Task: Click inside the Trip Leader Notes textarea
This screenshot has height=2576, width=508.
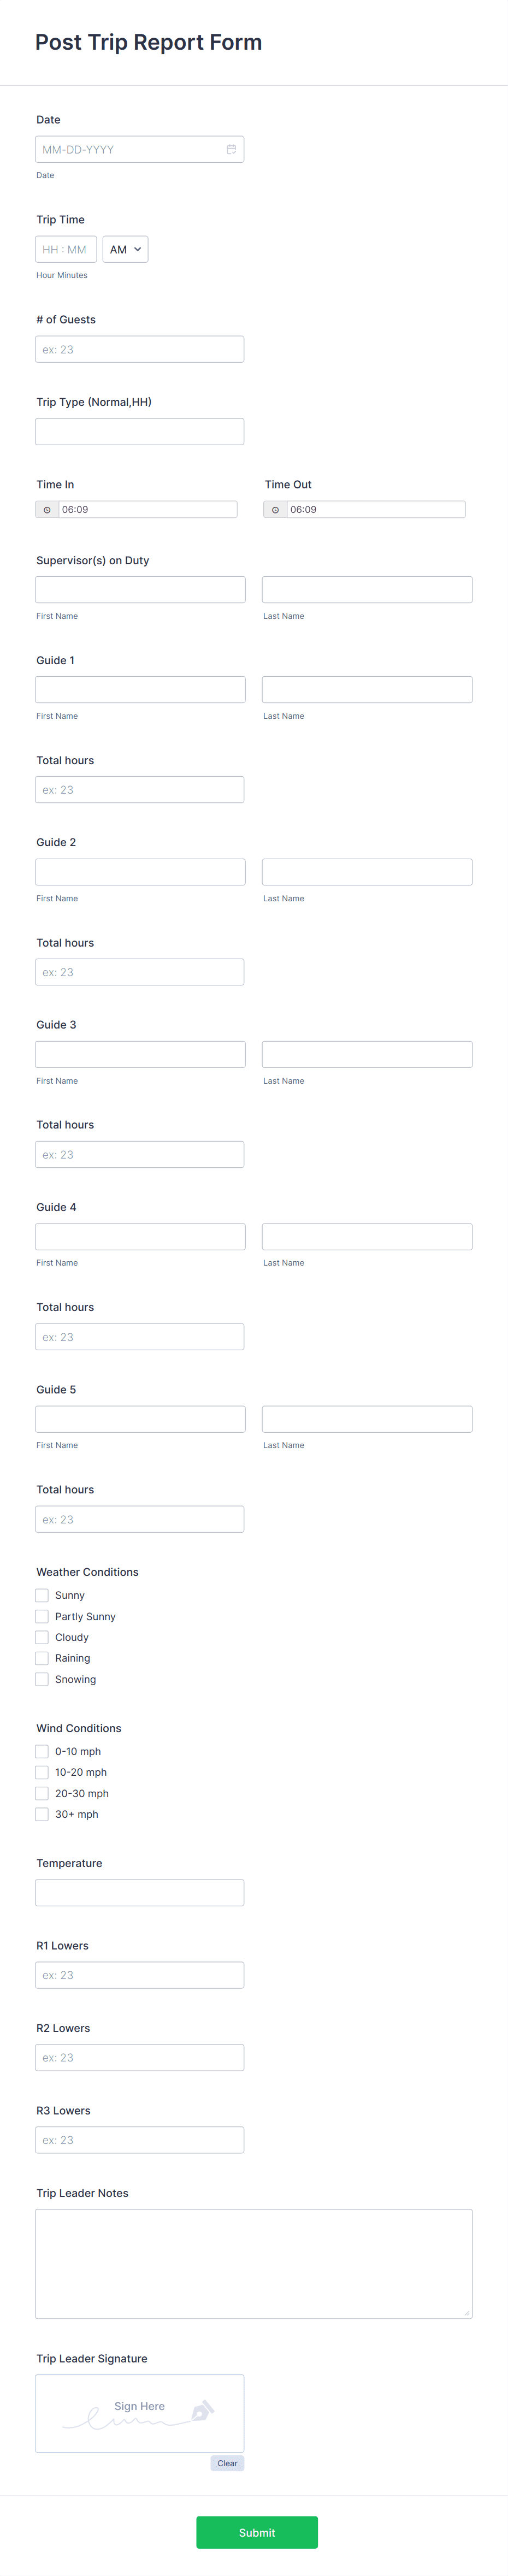Action: tap(254, 2263)
